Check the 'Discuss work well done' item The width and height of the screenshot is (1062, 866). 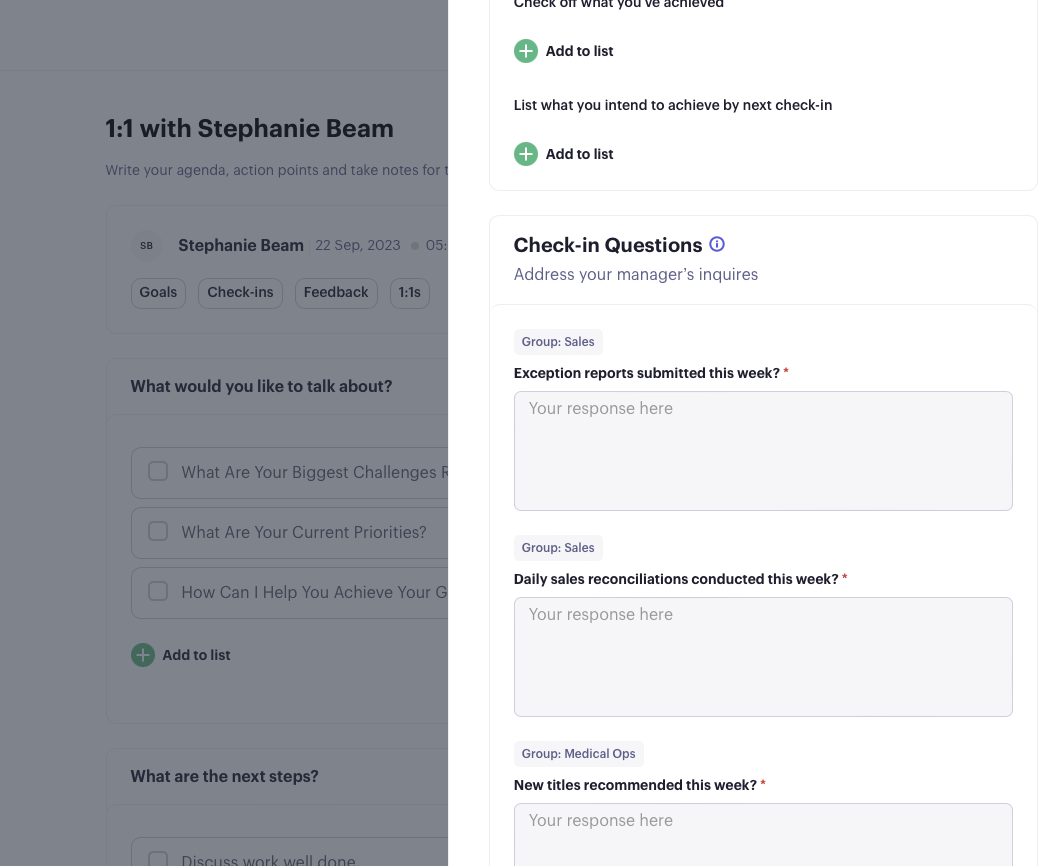(158, 859)
